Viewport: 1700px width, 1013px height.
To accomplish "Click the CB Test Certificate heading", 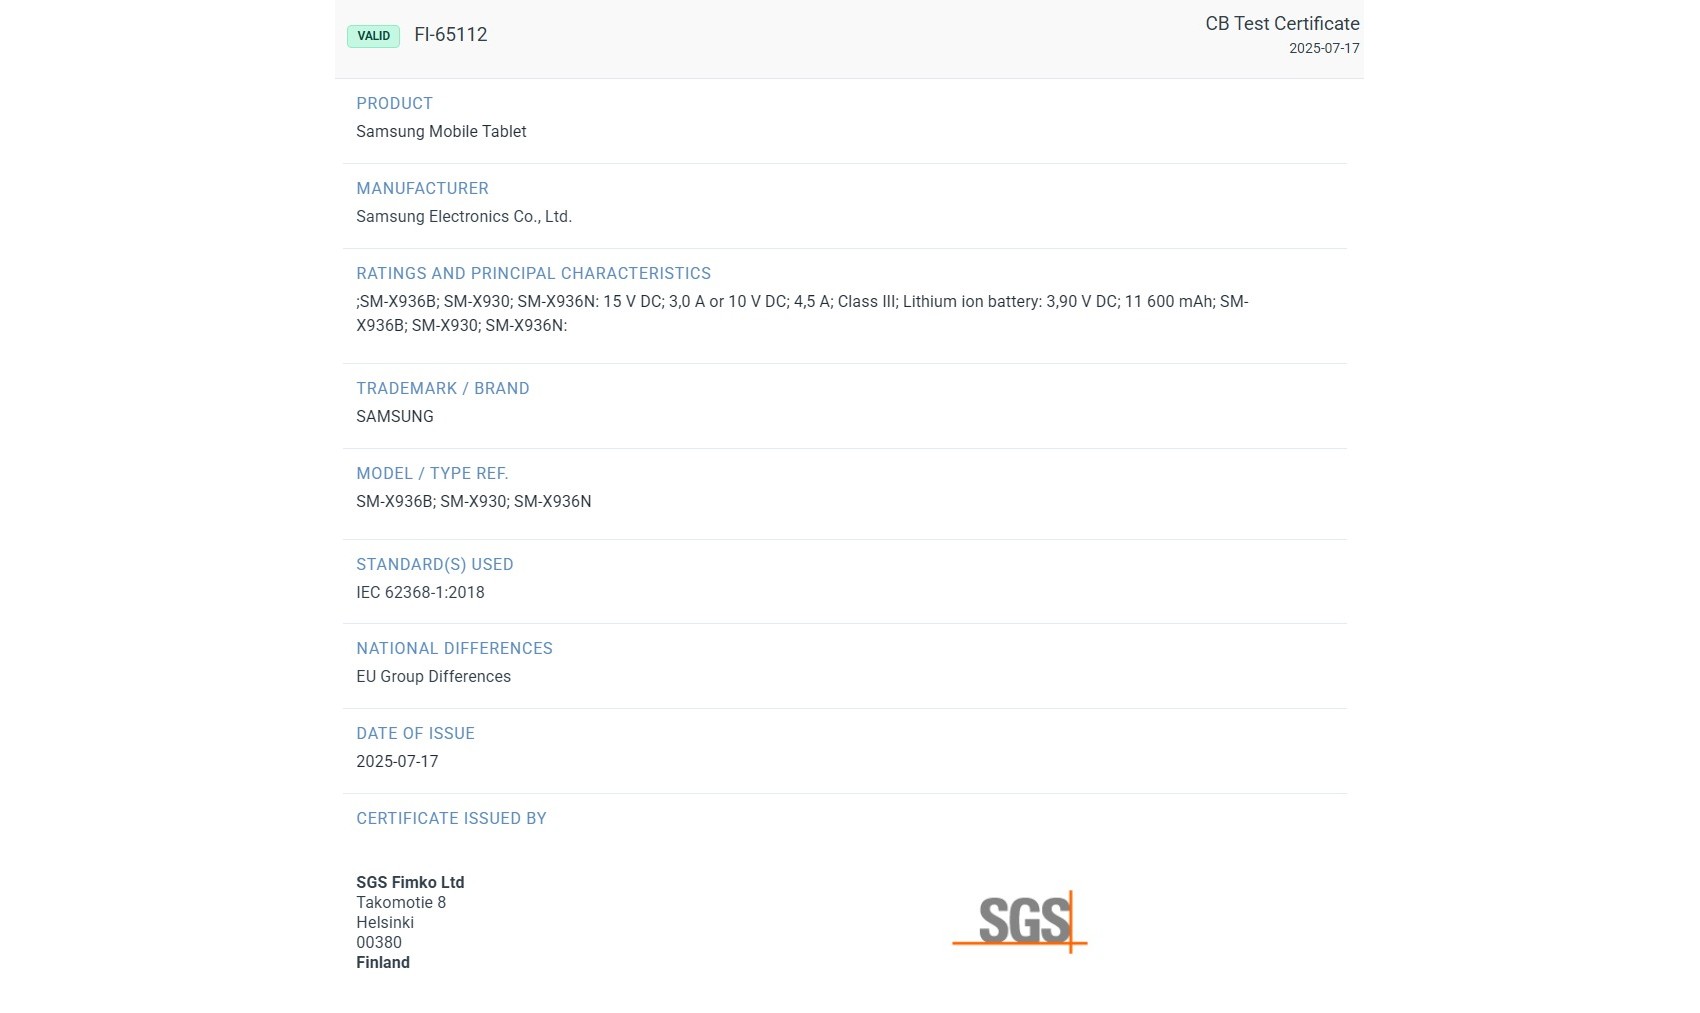I will [x=1281, y=24].
